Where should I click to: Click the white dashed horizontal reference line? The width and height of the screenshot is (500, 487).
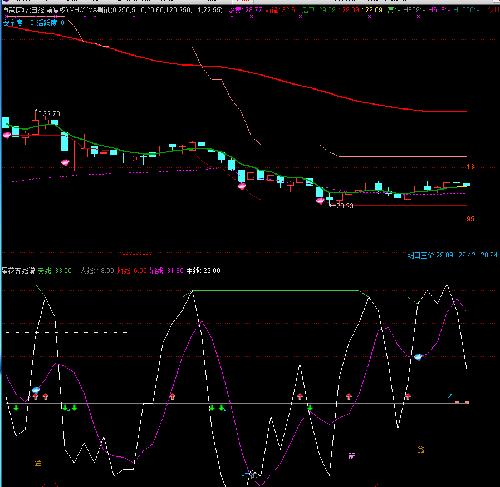point(67,332)
